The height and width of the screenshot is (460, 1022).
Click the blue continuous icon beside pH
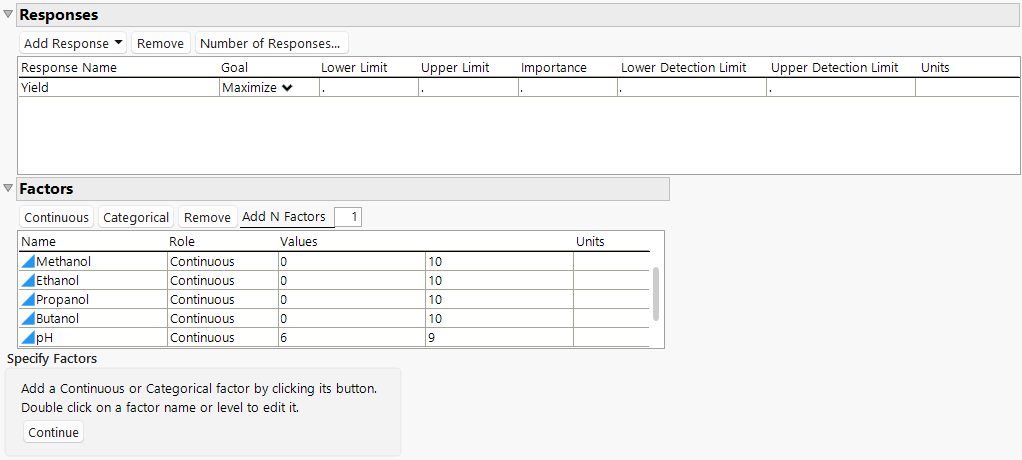point(27,338)
